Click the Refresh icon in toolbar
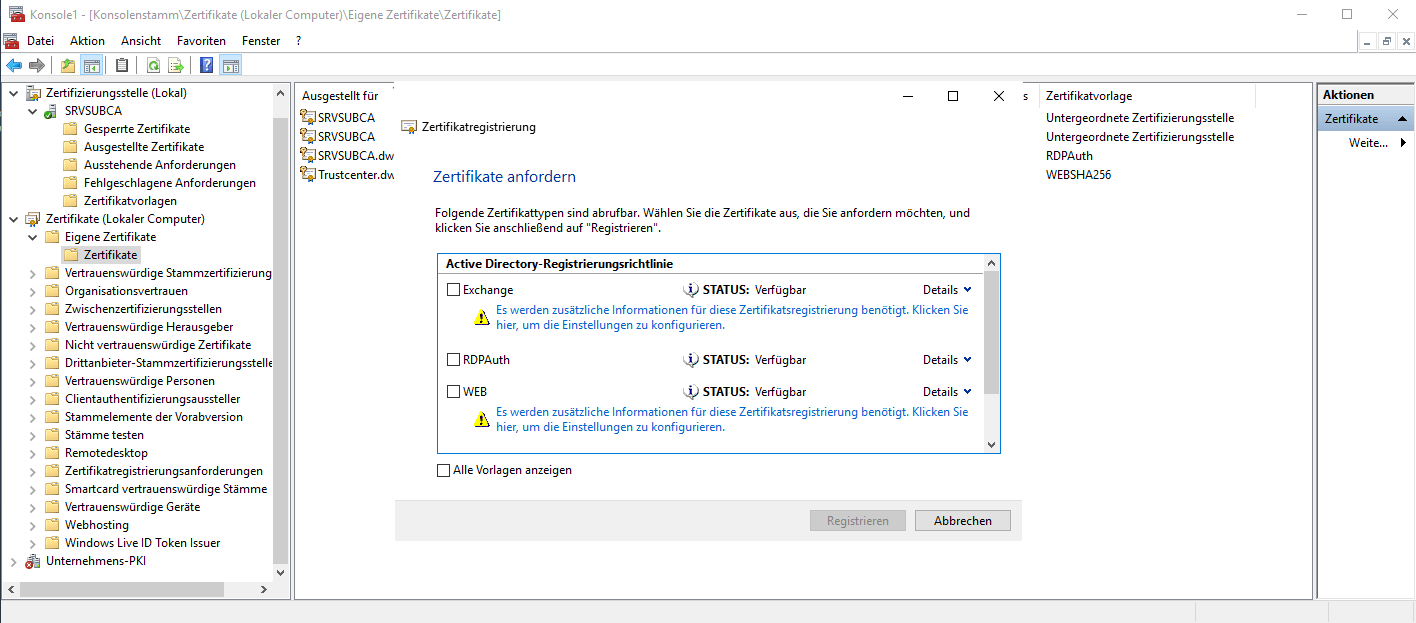 153,66
